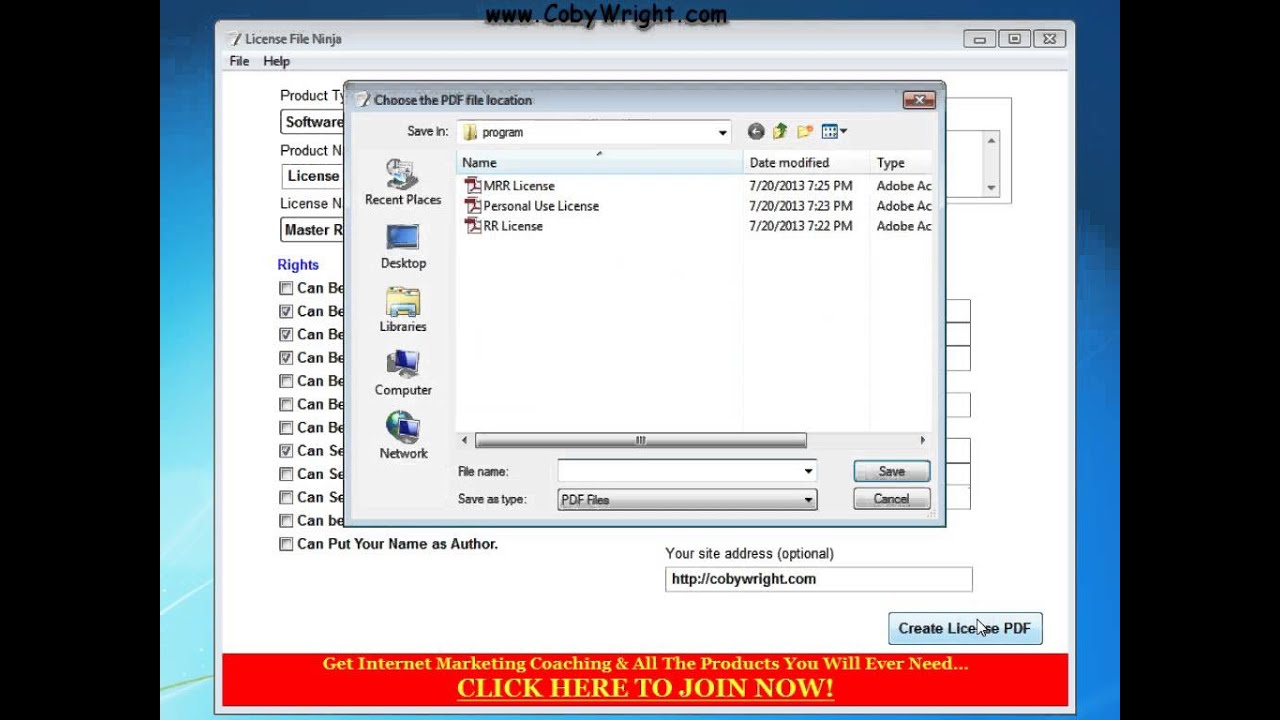1280x720 pixels.
Task: Click scroll down arrow in top-right list box
Action: point(991,187)
